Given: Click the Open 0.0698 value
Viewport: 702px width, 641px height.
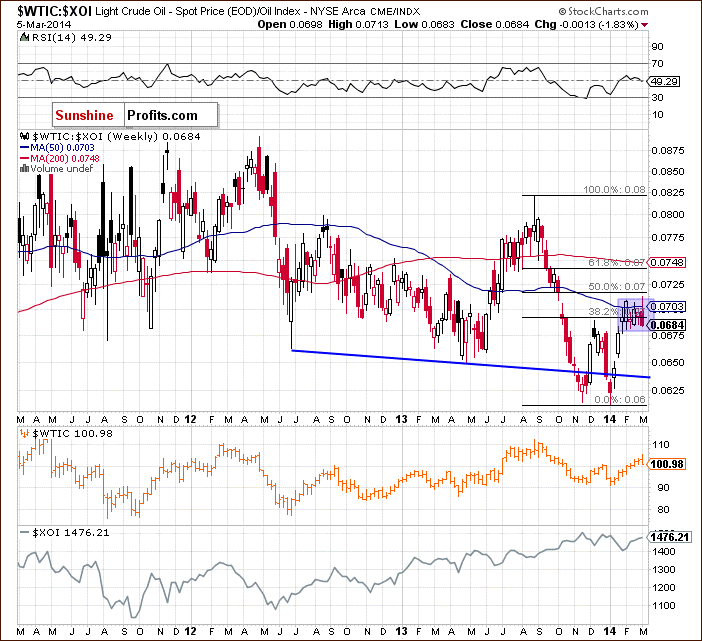Looking at the screenshot, I should pyautogui.click(x=290, y=25).
